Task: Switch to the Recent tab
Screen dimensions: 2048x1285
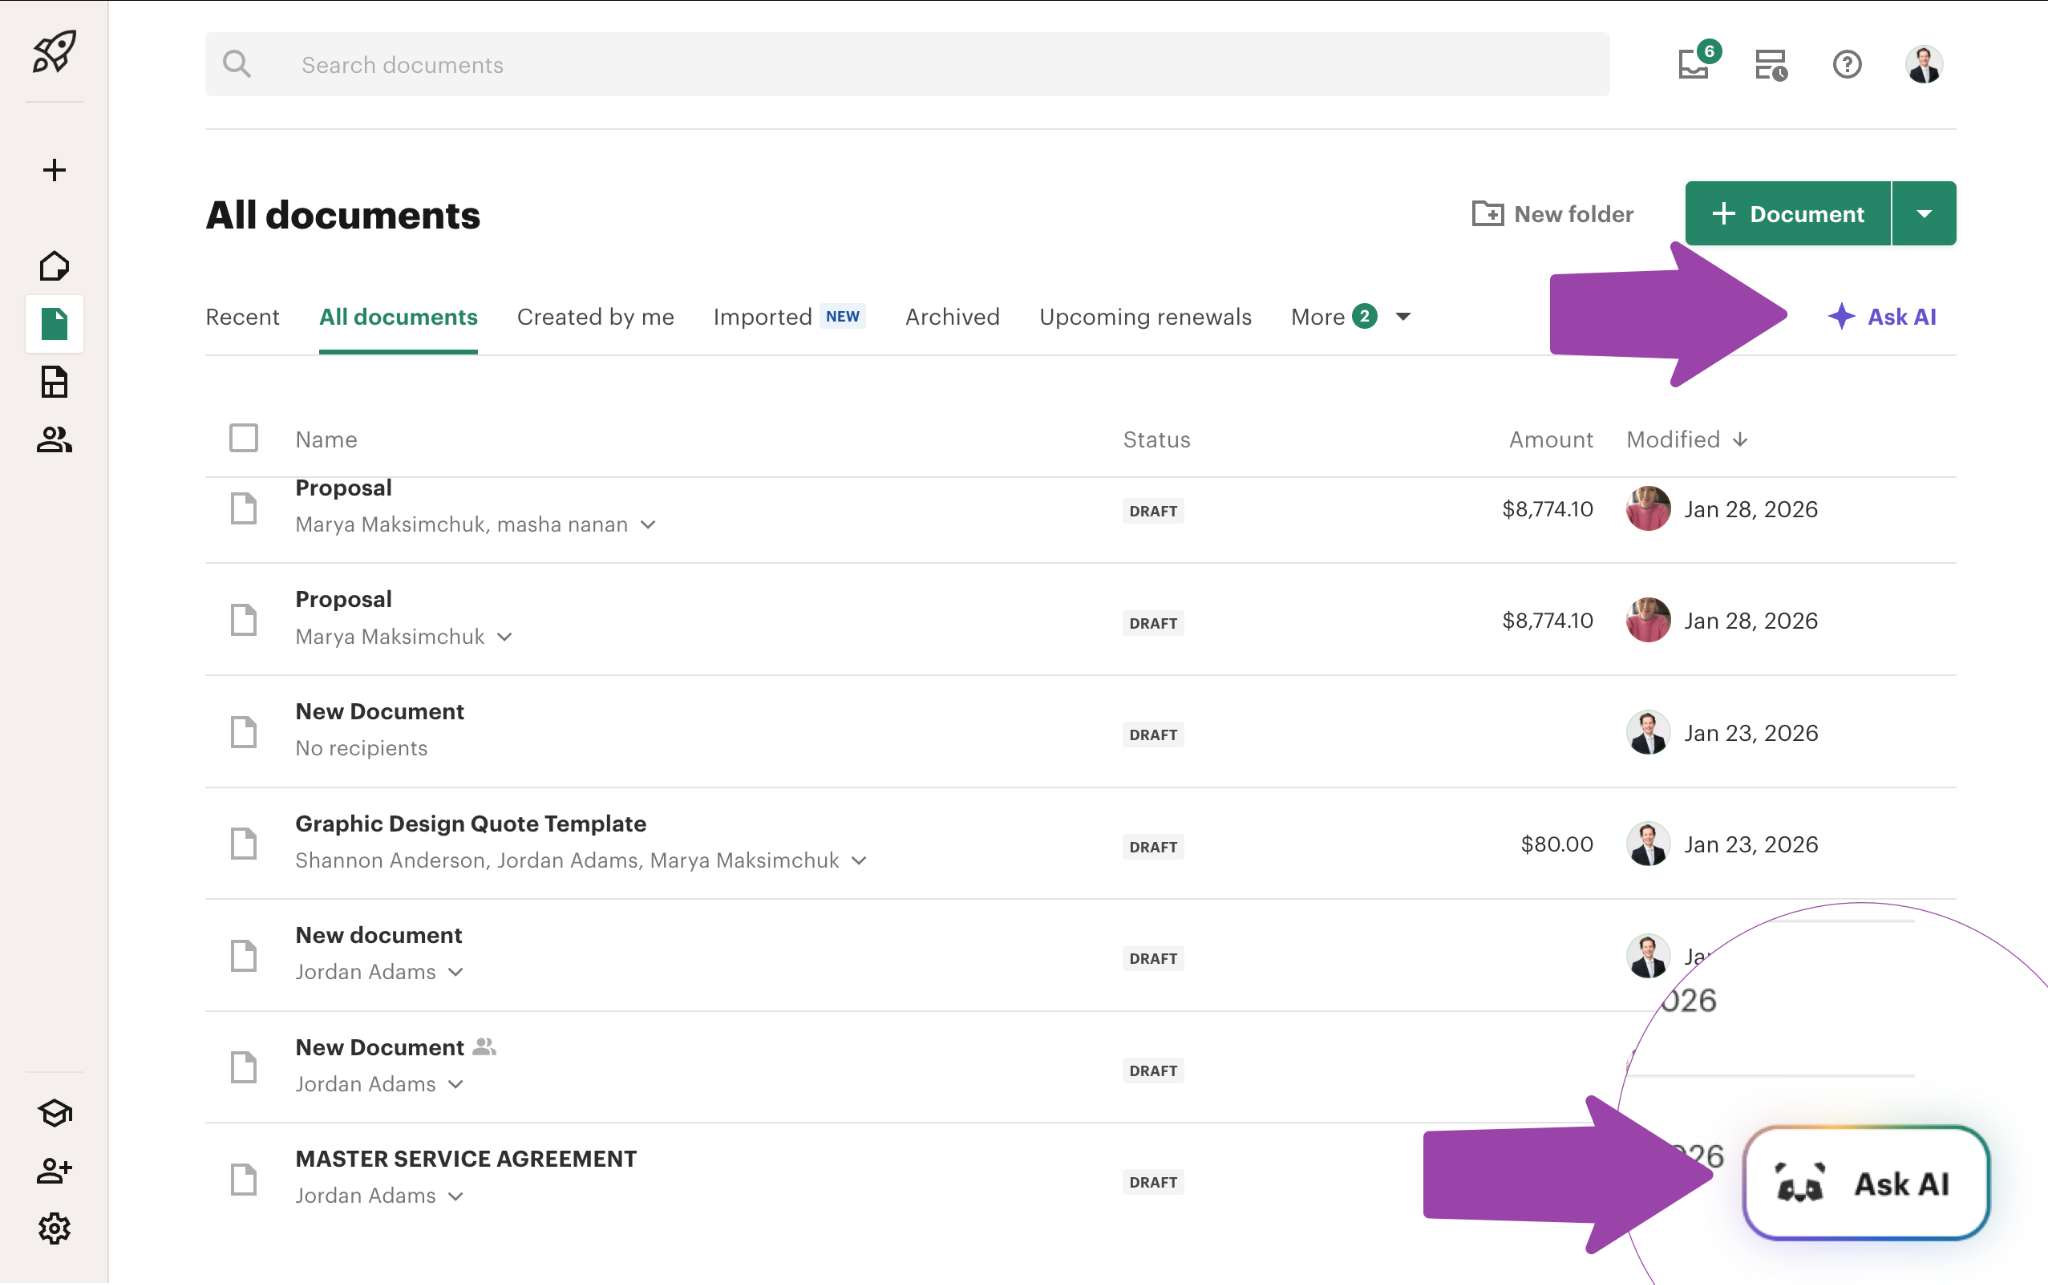Action: pyautogui.click(x=242, y=317)
